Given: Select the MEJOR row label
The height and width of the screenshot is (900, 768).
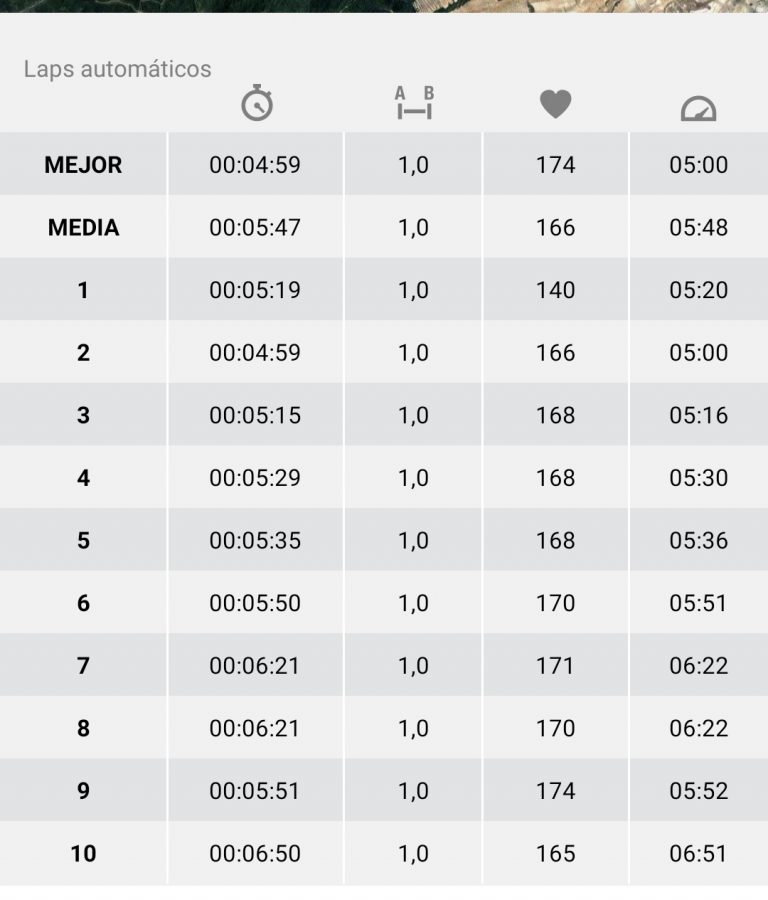Looking at the screenshot, I should tap(83, 165).
